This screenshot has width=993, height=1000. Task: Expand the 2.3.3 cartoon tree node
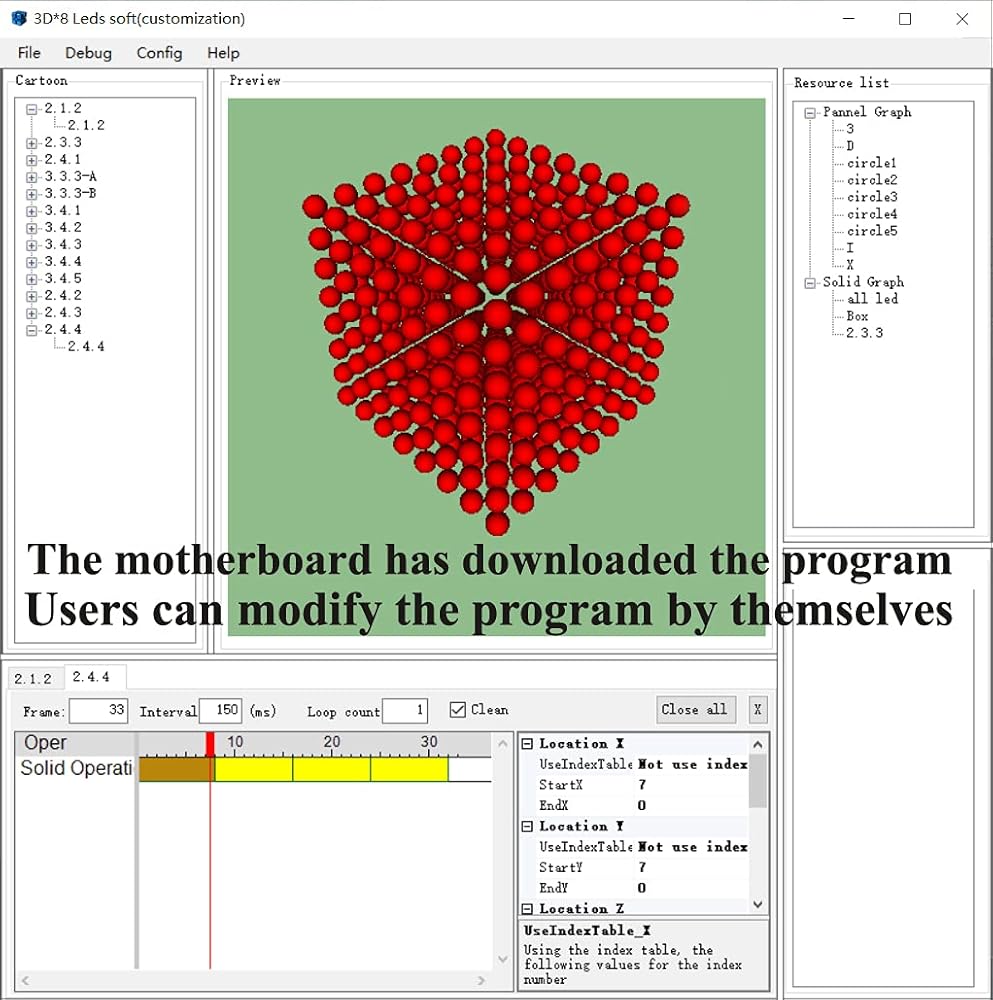click(31, 143)
